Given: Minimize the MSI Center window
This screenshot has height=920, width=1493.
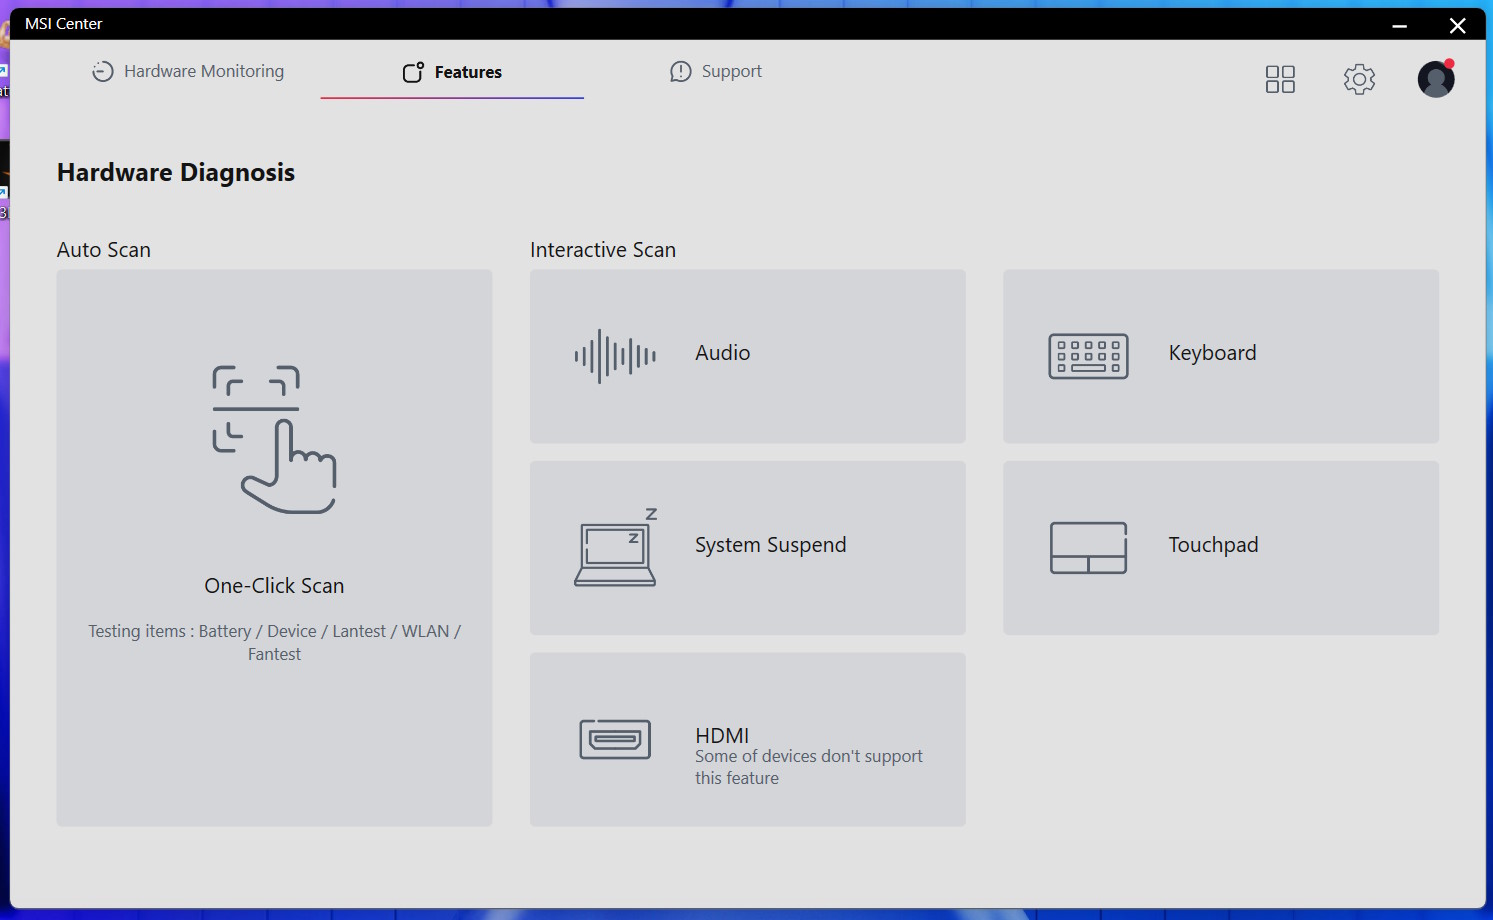Looking at the screenshot, I should pos(1400,25).
